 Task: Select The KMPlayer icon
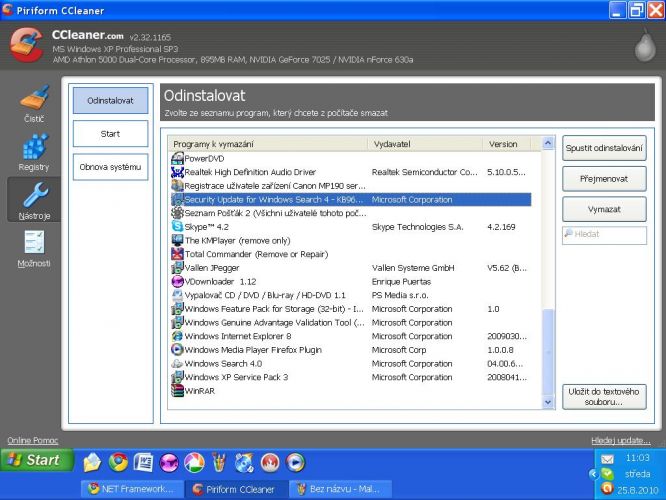click(177, 240)
